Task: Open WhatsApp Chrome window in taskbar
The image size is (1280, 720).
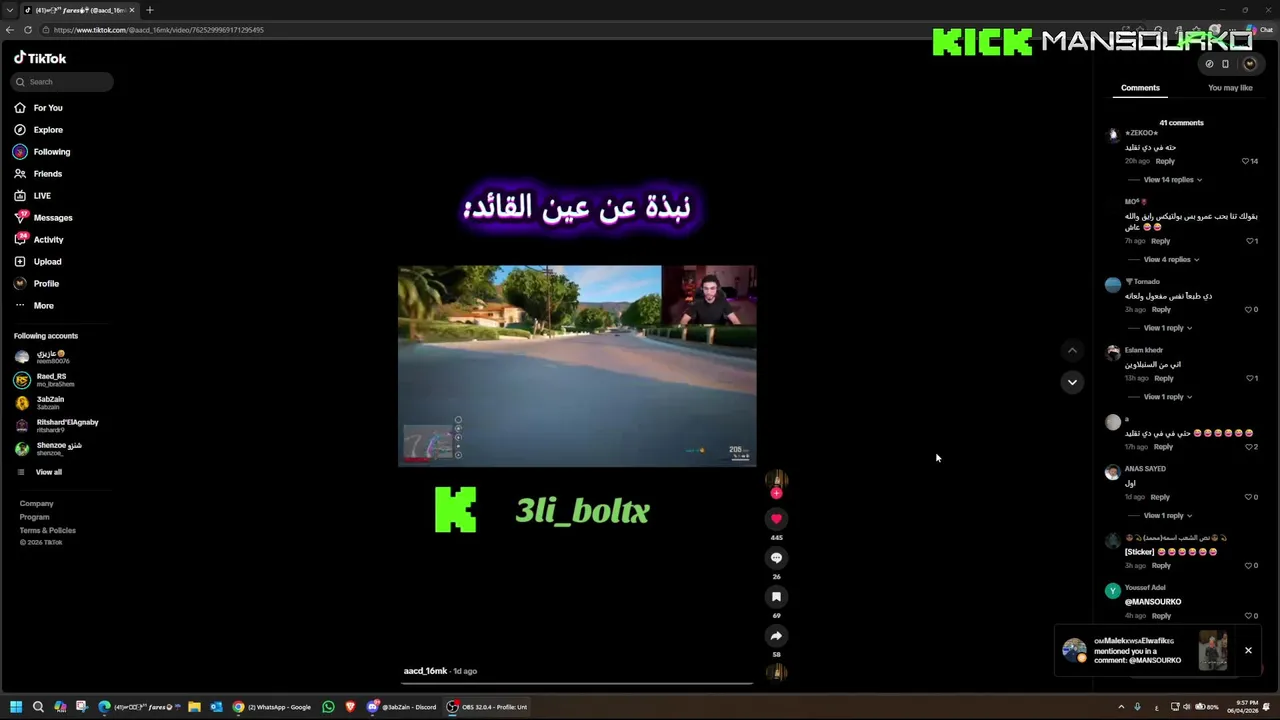Action: pyautogui.click(x=273, y=707)
